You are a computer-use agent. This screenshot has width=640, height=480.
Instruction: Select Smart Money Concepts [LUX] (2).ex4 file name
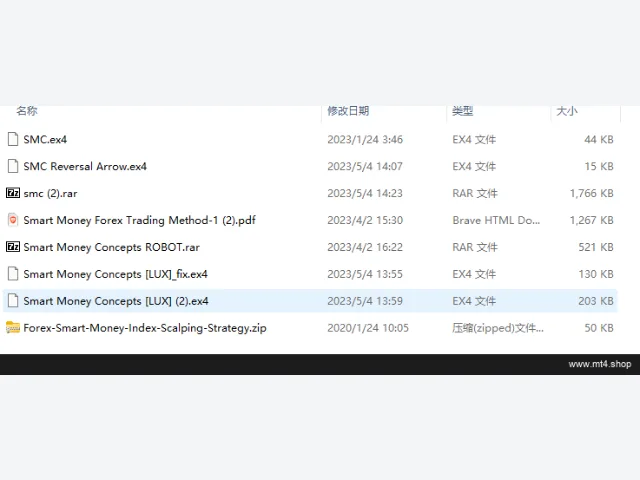116,301
